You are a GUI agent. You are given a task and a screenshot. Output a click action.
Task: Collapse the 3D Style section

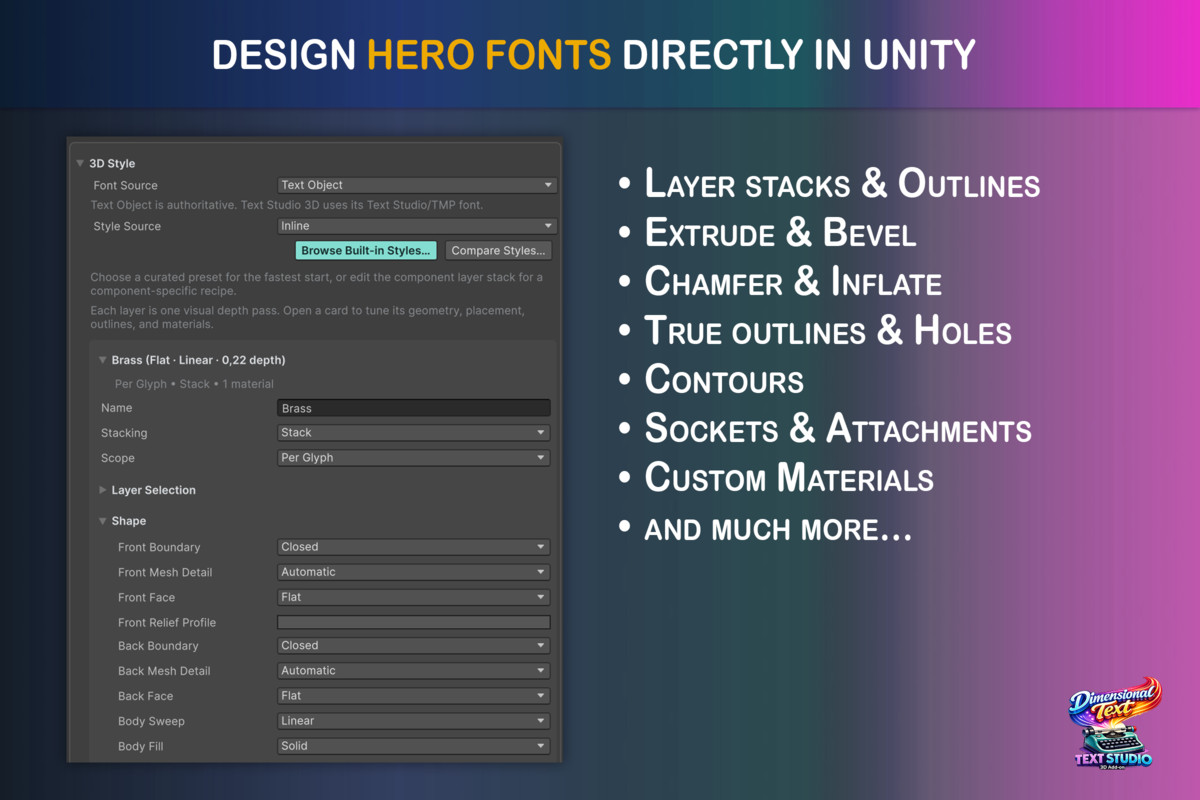[x=80, y=163]
